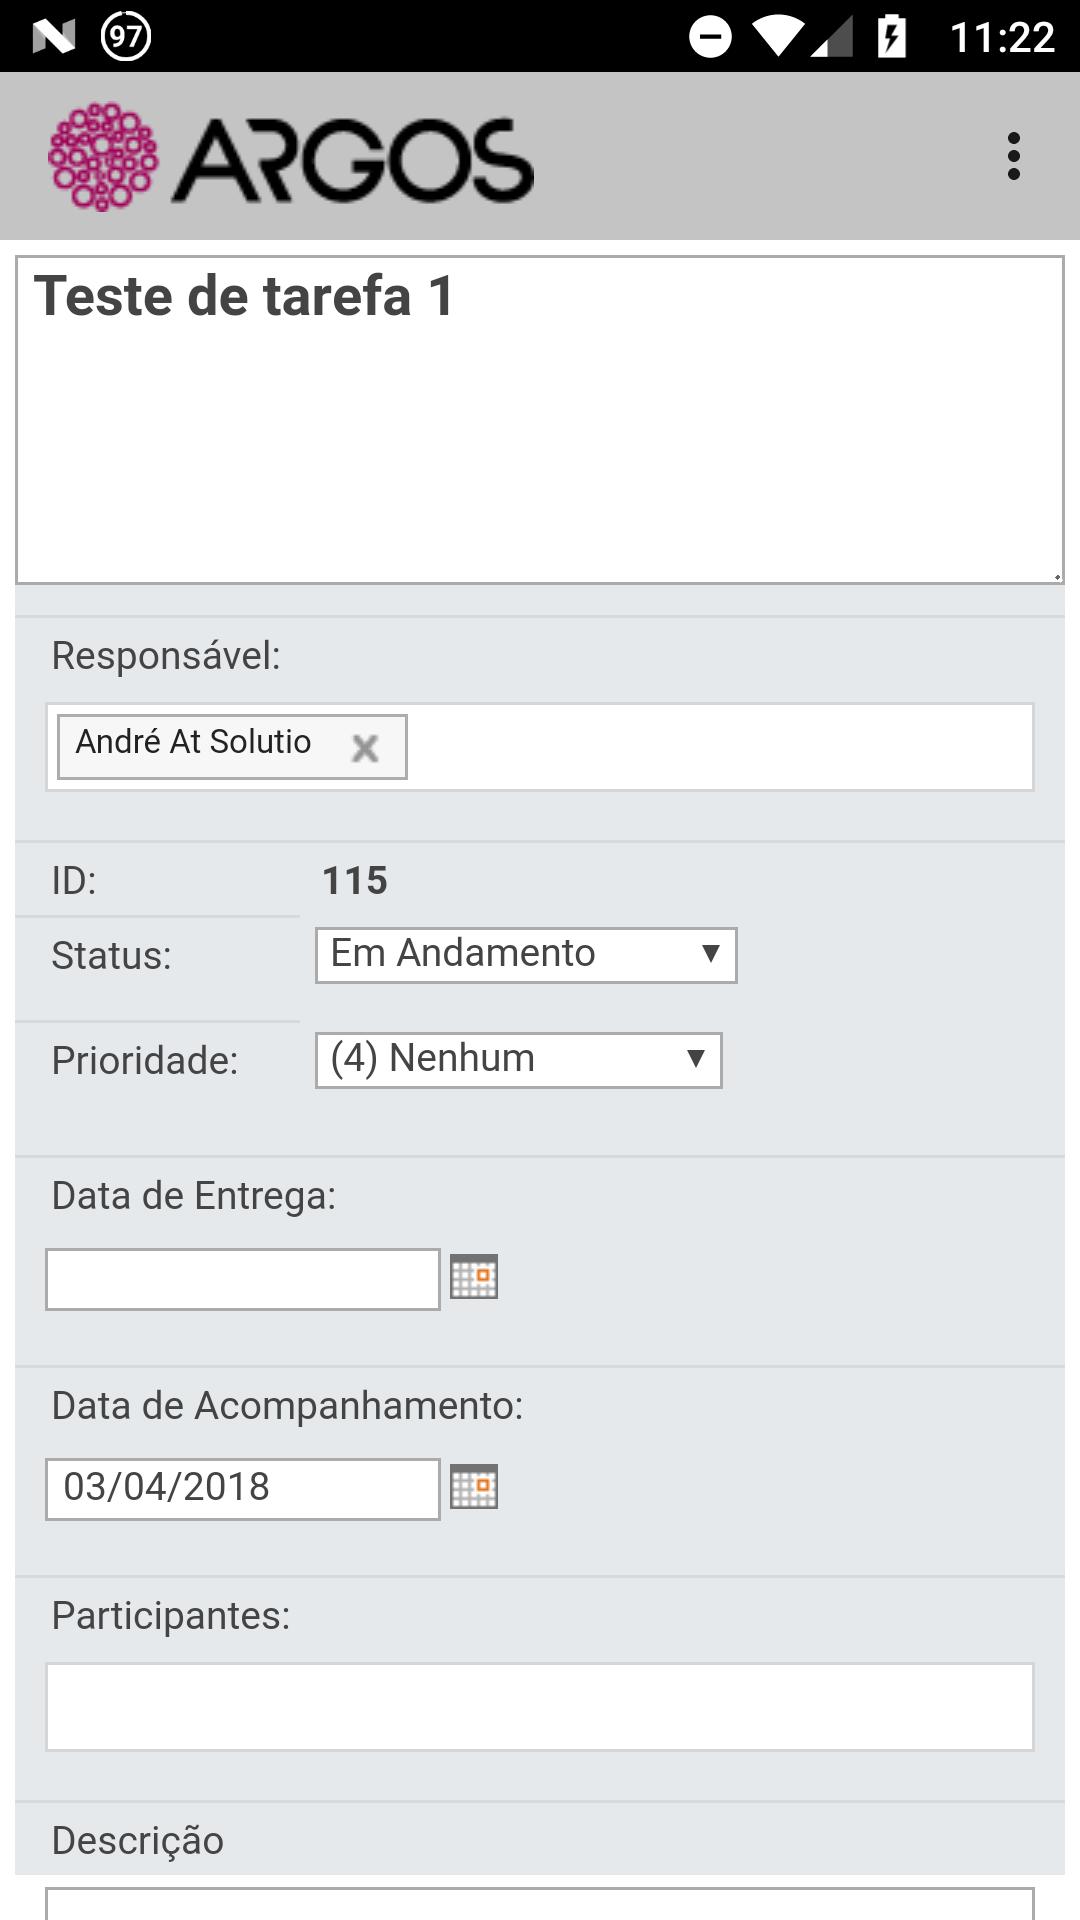Click the Descrição text box
1080x1920 pixels.
(540, 1904)
